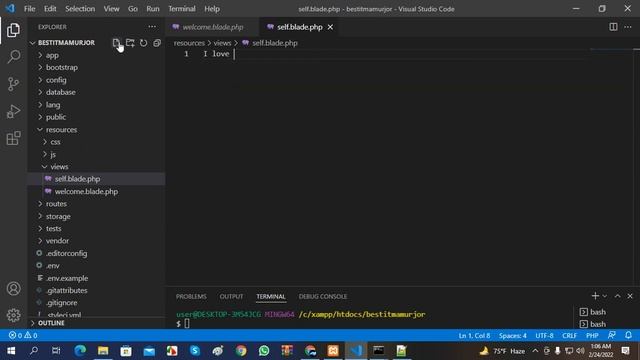Click the New File icon in explorer
Viewport: 640px width, 360px height.
(116, 43)
